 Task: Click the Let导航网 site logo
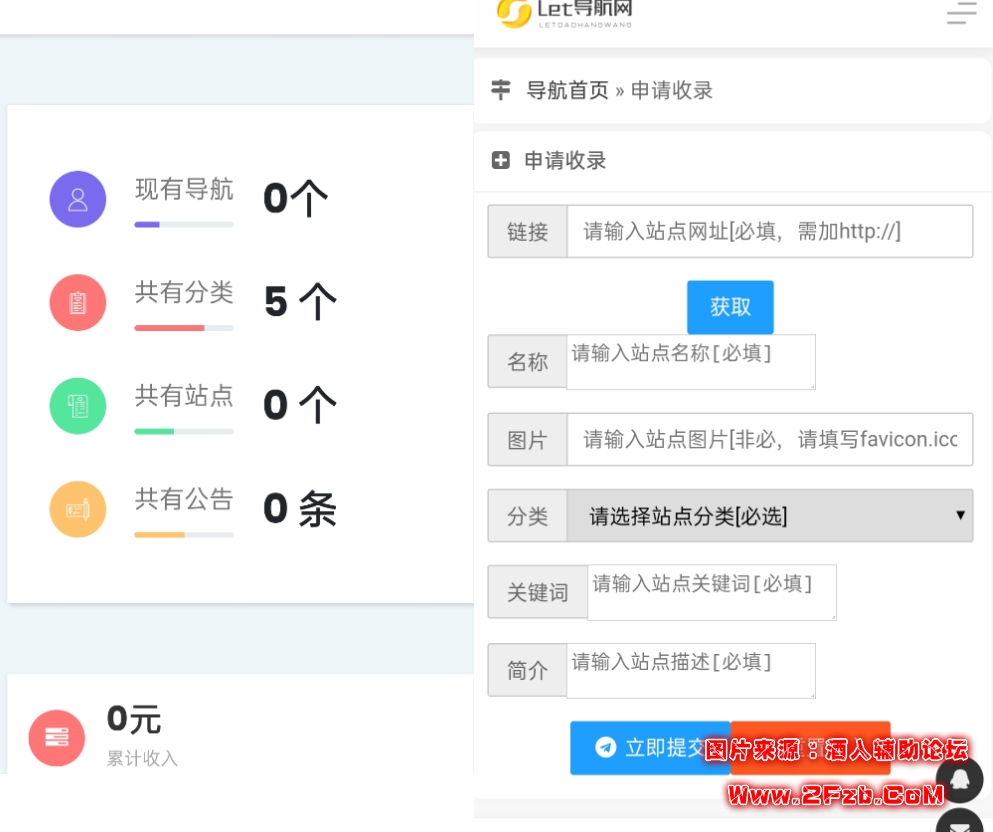(x=565, y=12)
